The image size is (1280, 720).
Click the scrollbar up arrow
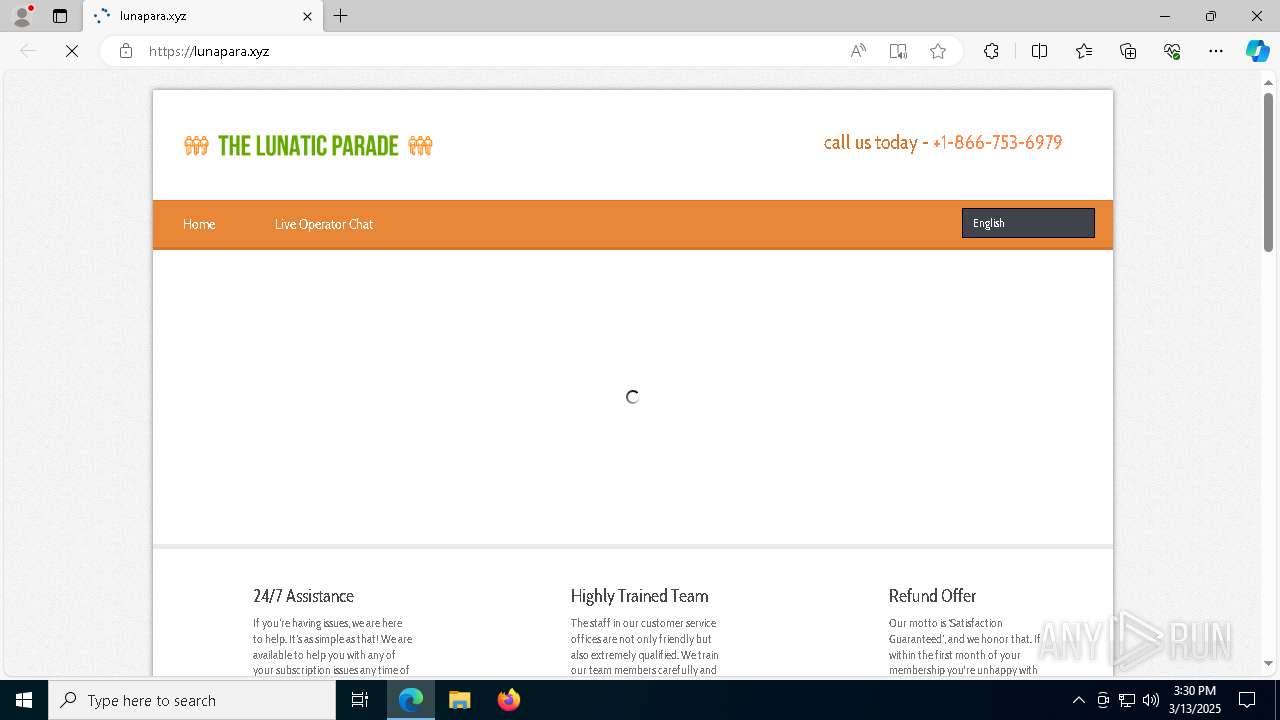click(1268, 82)
